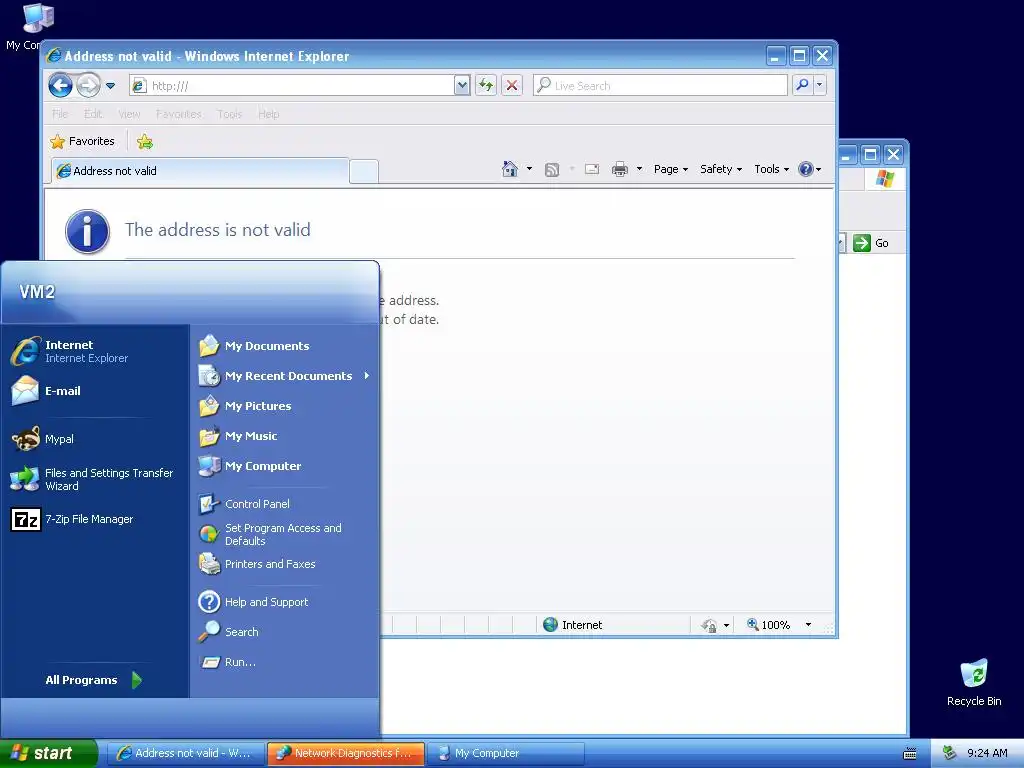Screen dimensions: 1024x768
Task: Open the Tools command bar menu
Action: [x=771, y=169]
